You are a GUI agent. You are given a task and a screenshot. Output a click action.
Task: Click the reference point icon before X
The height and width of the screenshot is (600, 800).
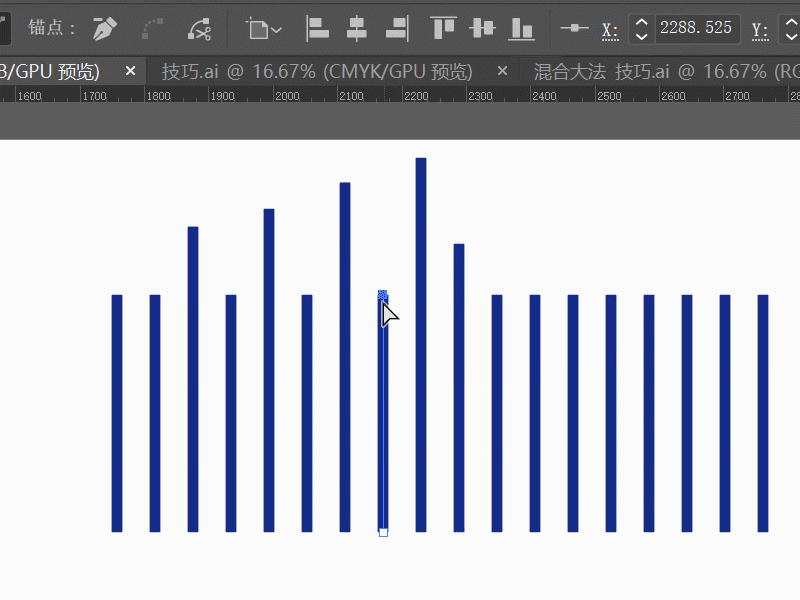574,28
